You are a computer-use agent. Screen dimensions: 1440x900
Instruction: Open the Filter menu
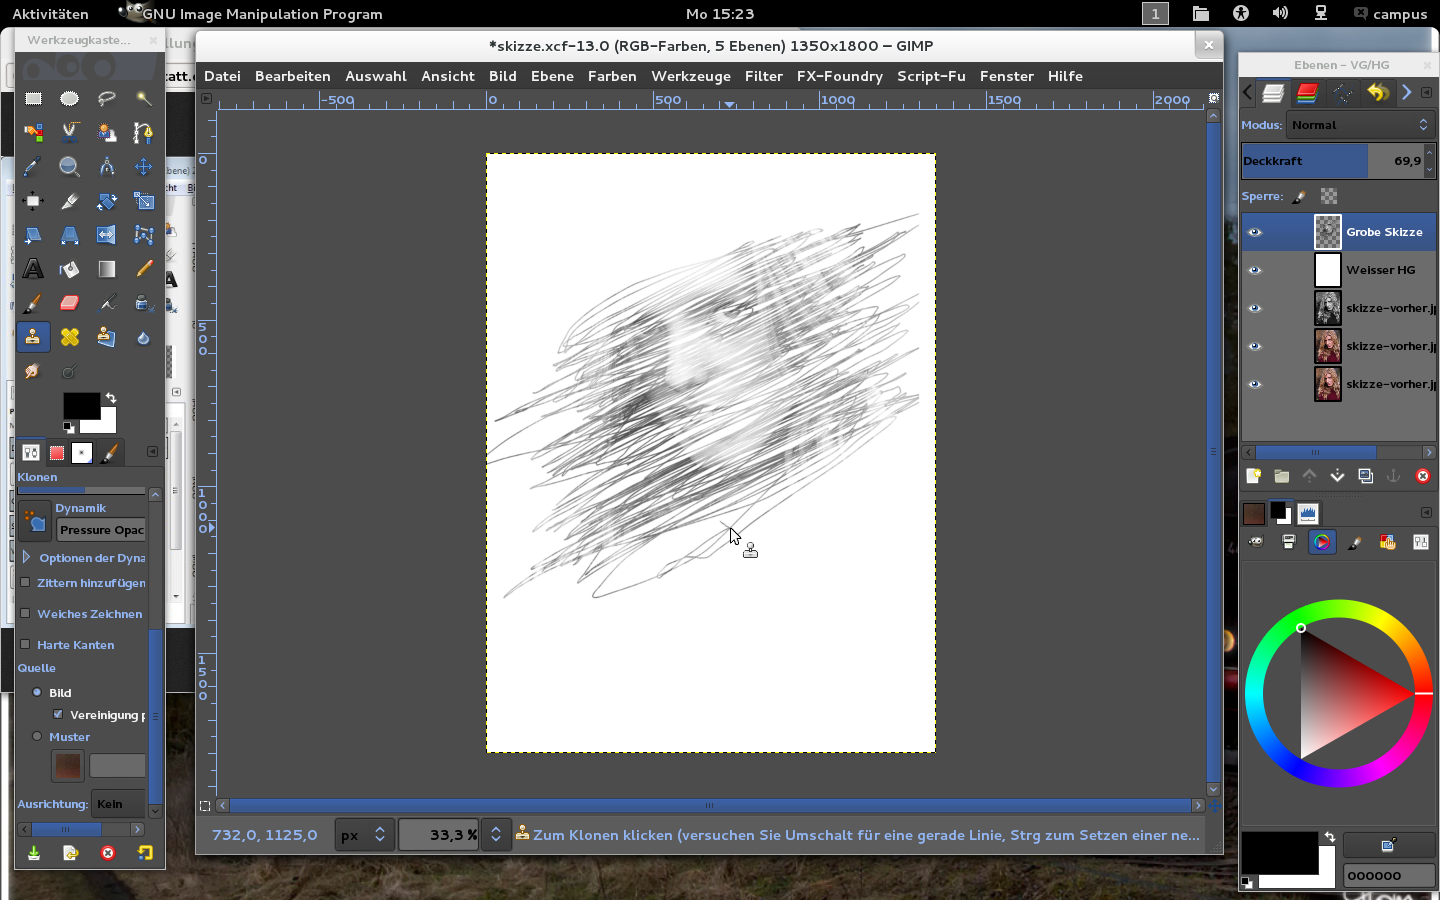pos(763,76)
